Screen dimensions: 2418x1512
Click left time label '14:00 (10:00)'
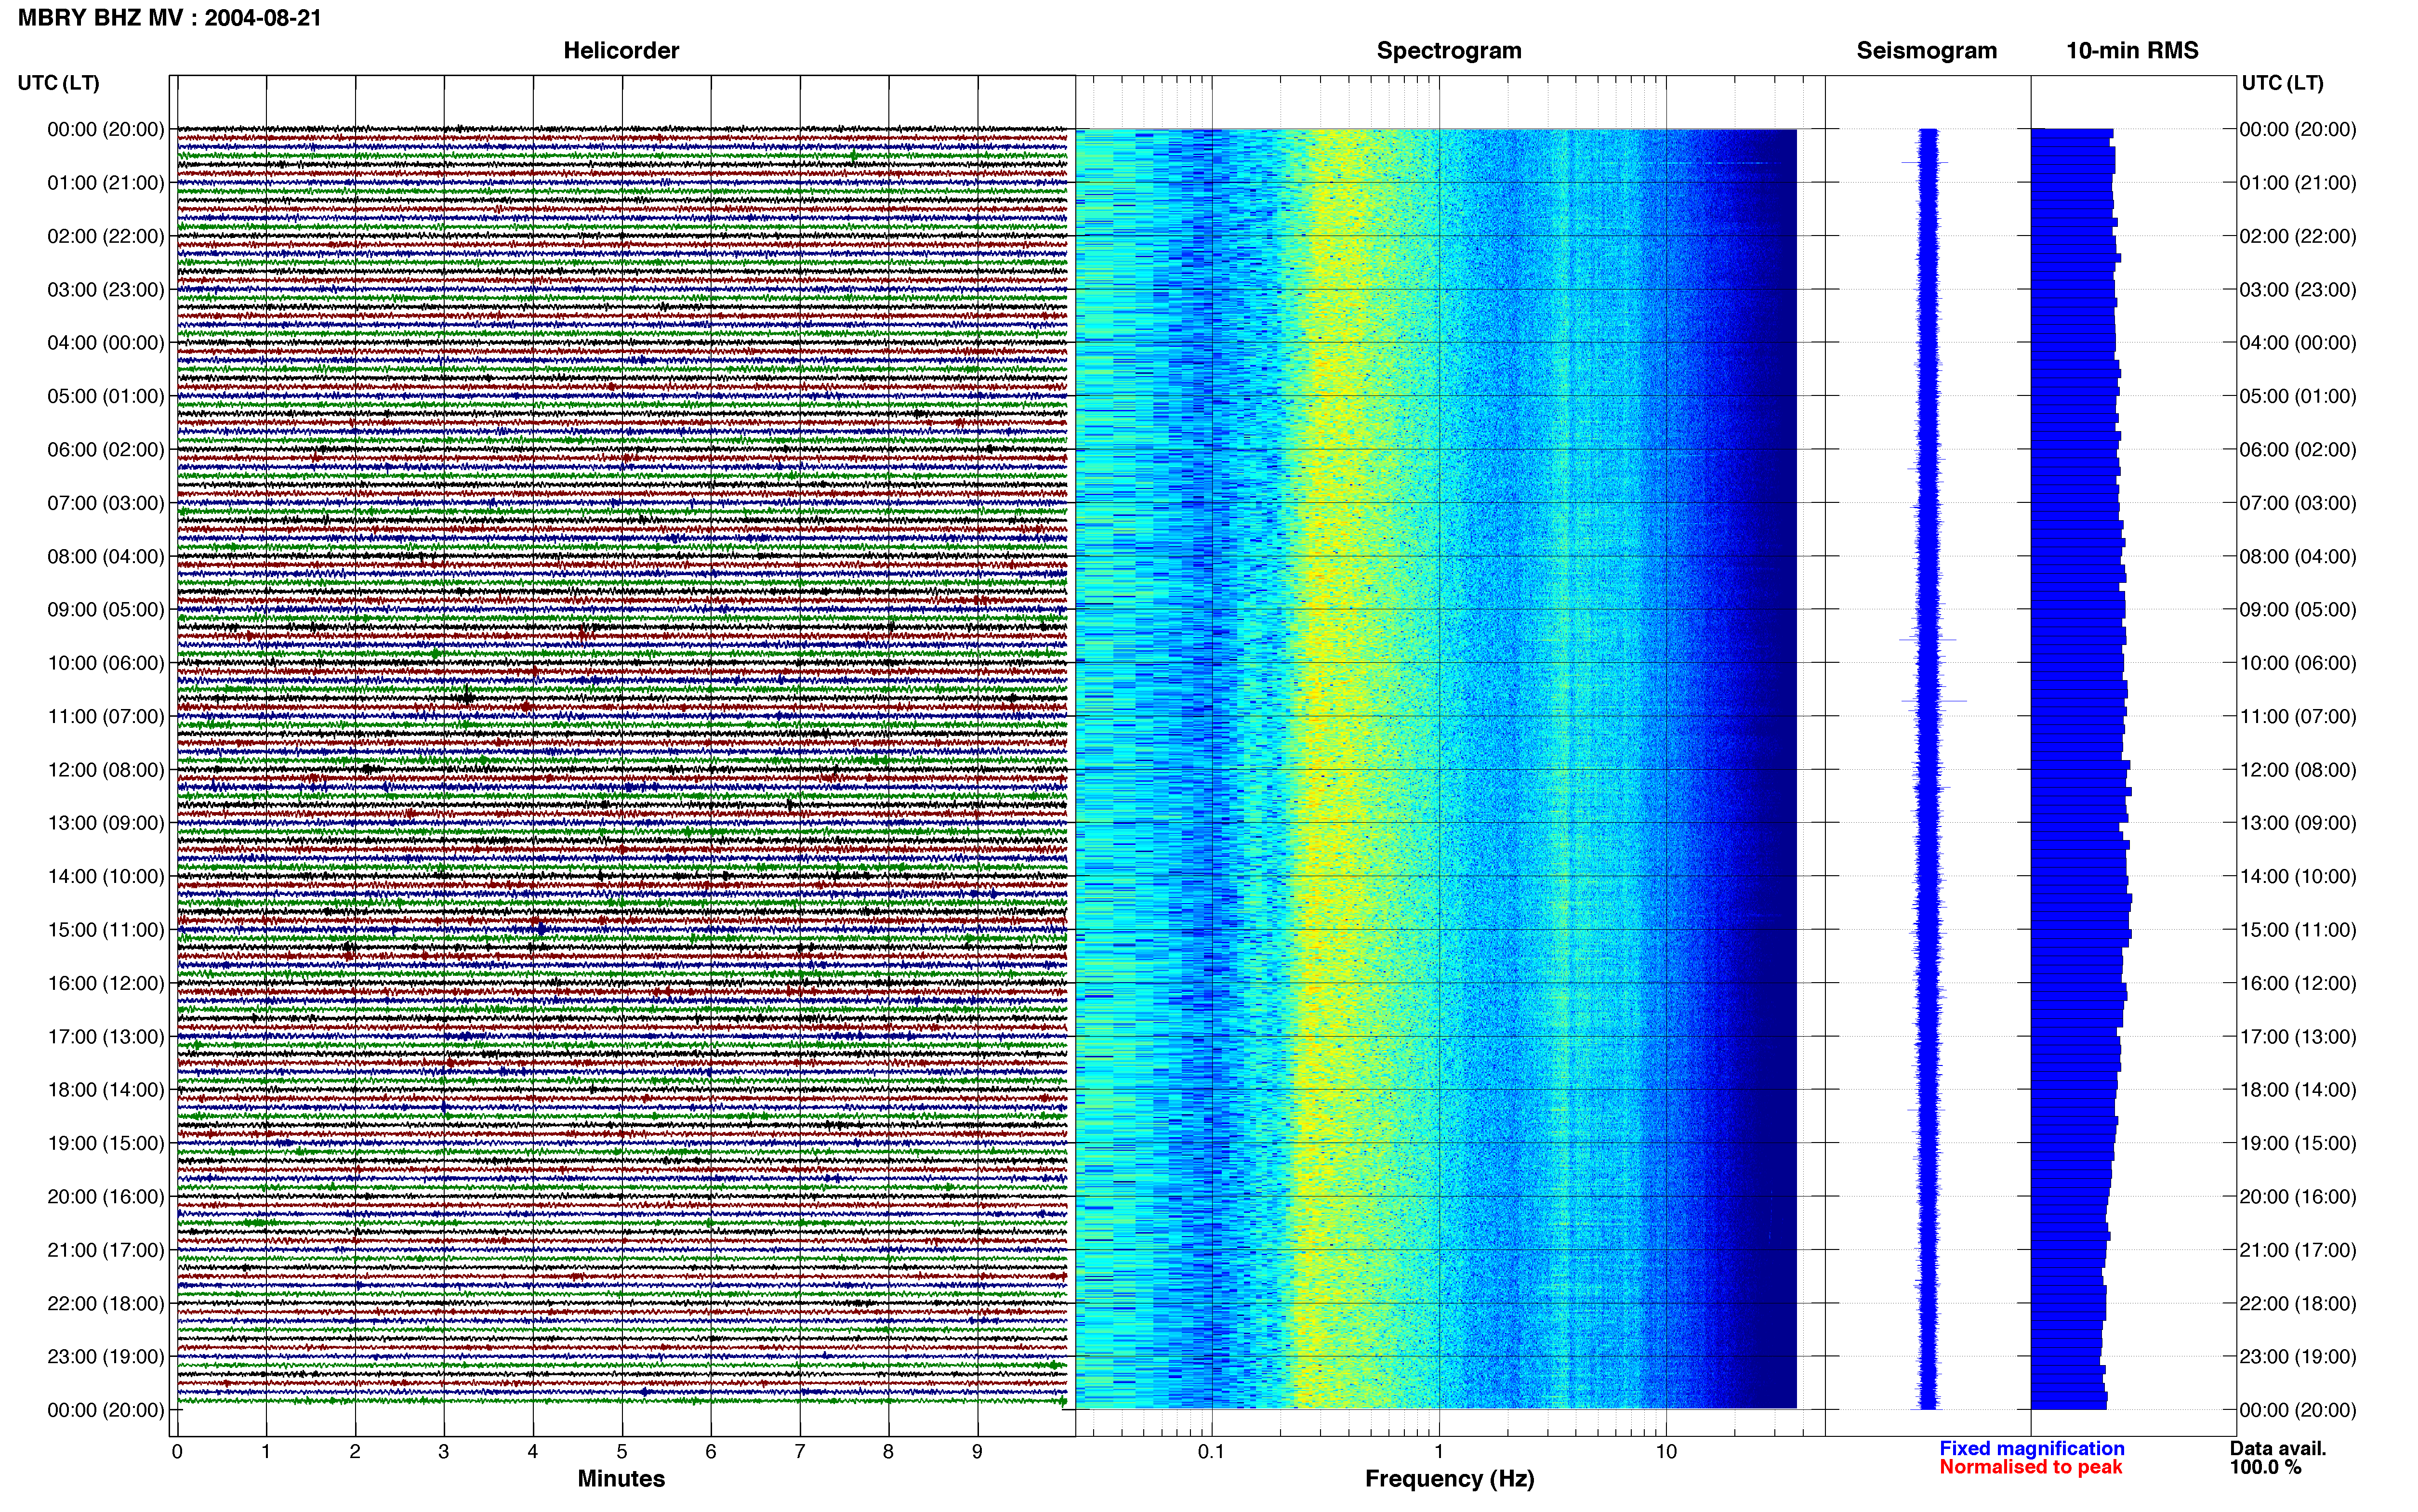[106, 876]
